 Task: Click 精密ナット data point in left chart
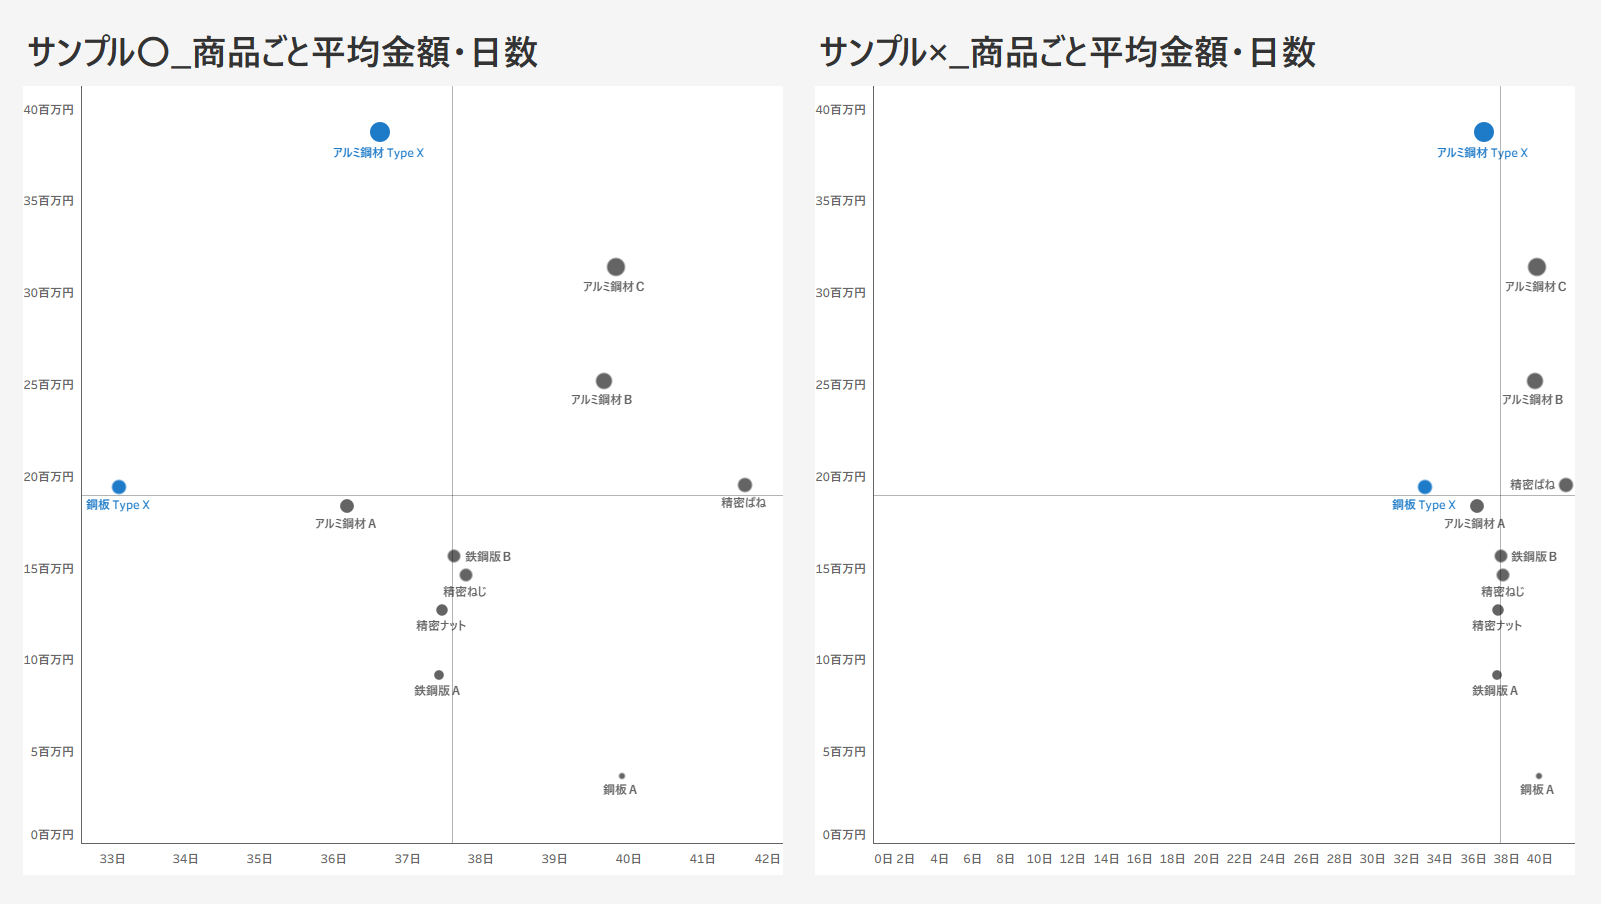click(x=442, y=610)
